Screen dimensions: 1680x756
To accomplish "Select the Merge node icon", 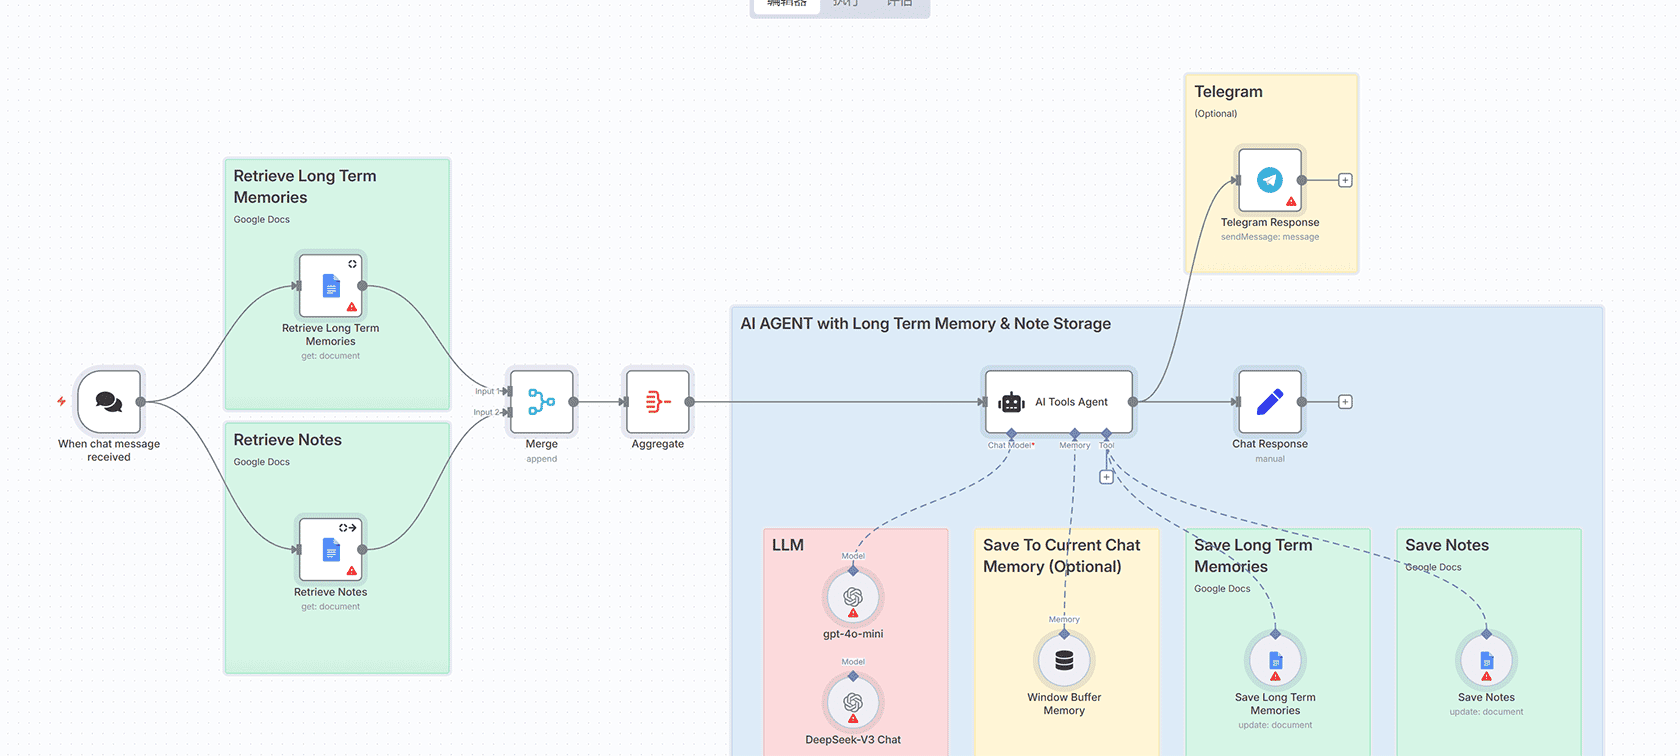I will coord(541,402).
